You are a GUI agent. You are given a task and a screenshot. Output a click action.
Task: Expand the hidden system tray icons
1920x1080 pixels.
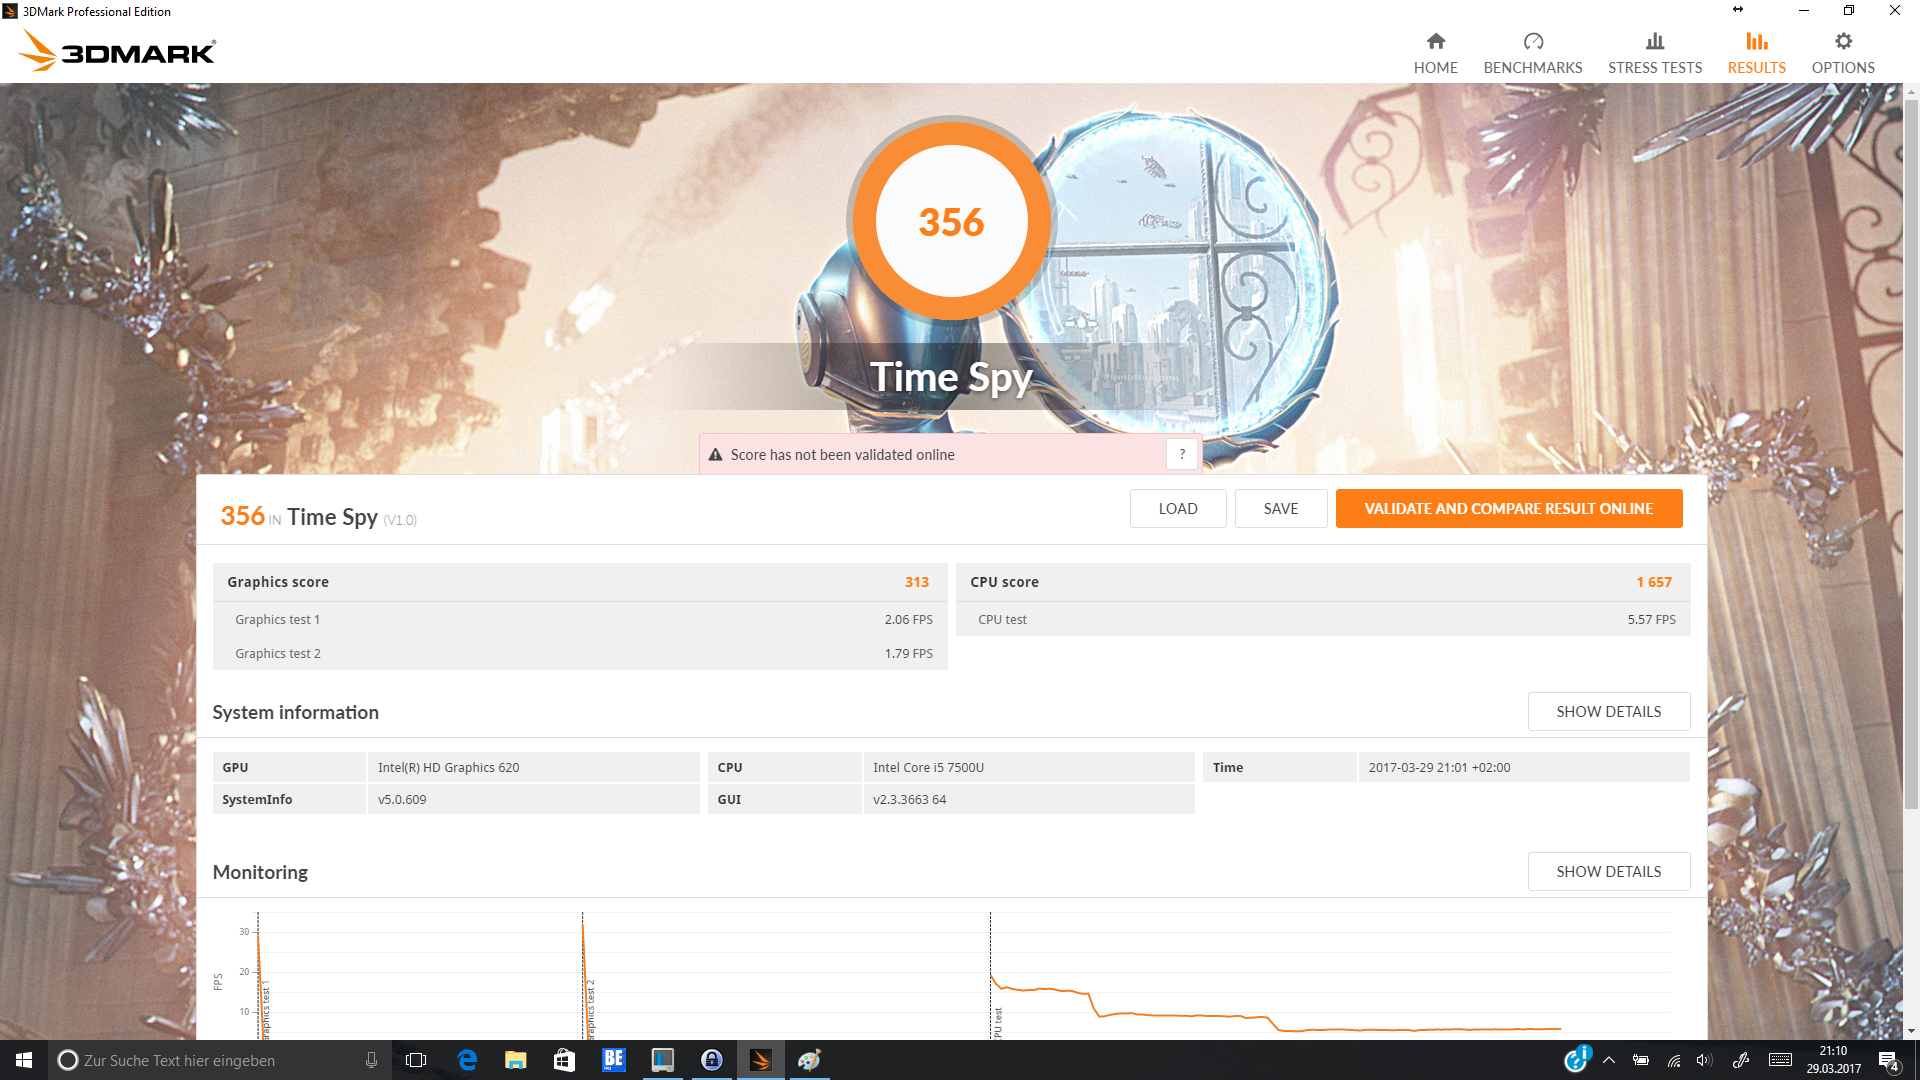1608,1060
